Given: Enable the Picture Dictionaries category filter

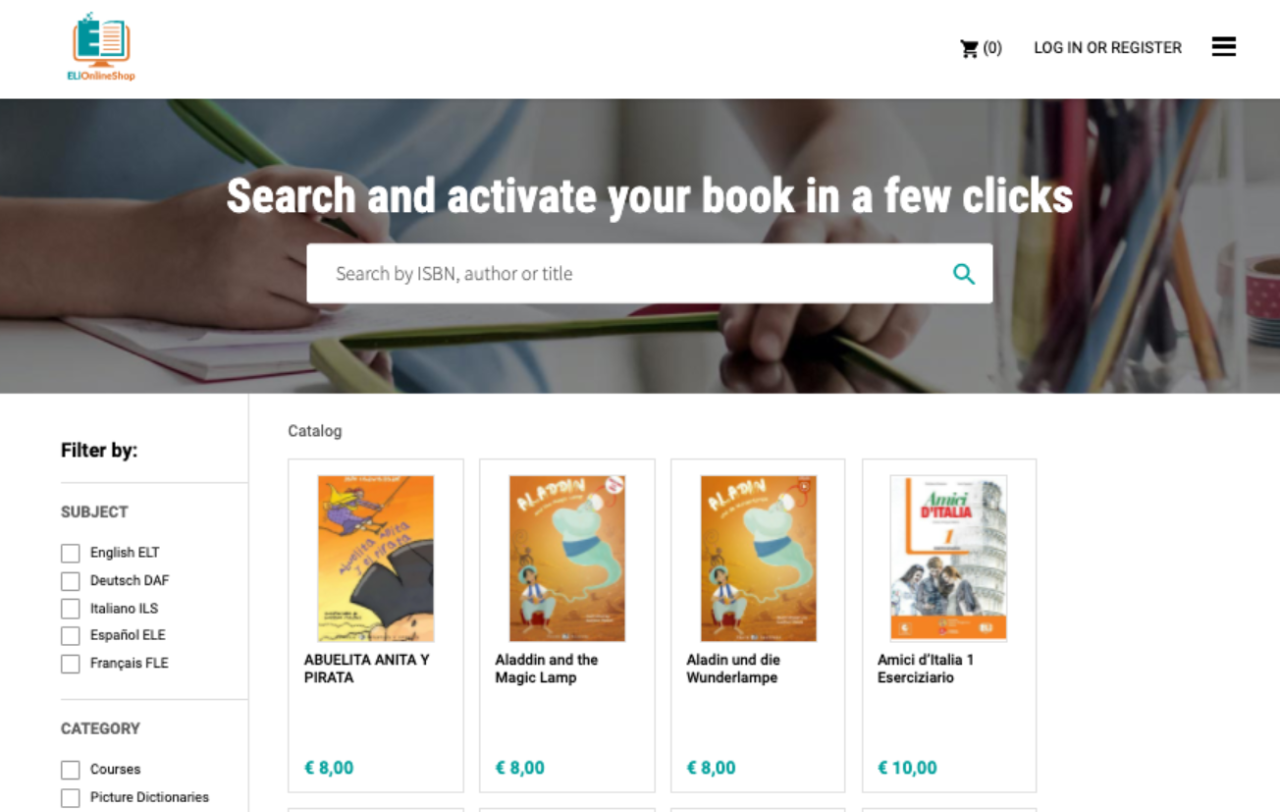Looking at the screenshot, I should [70, 798].
